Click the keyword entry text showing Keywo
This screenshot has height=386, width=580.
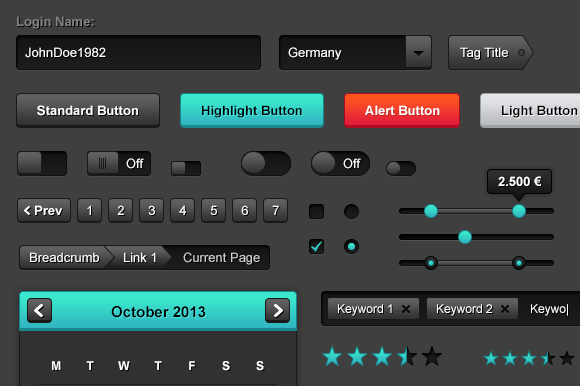pyautogui.click(x=549, y=309)
